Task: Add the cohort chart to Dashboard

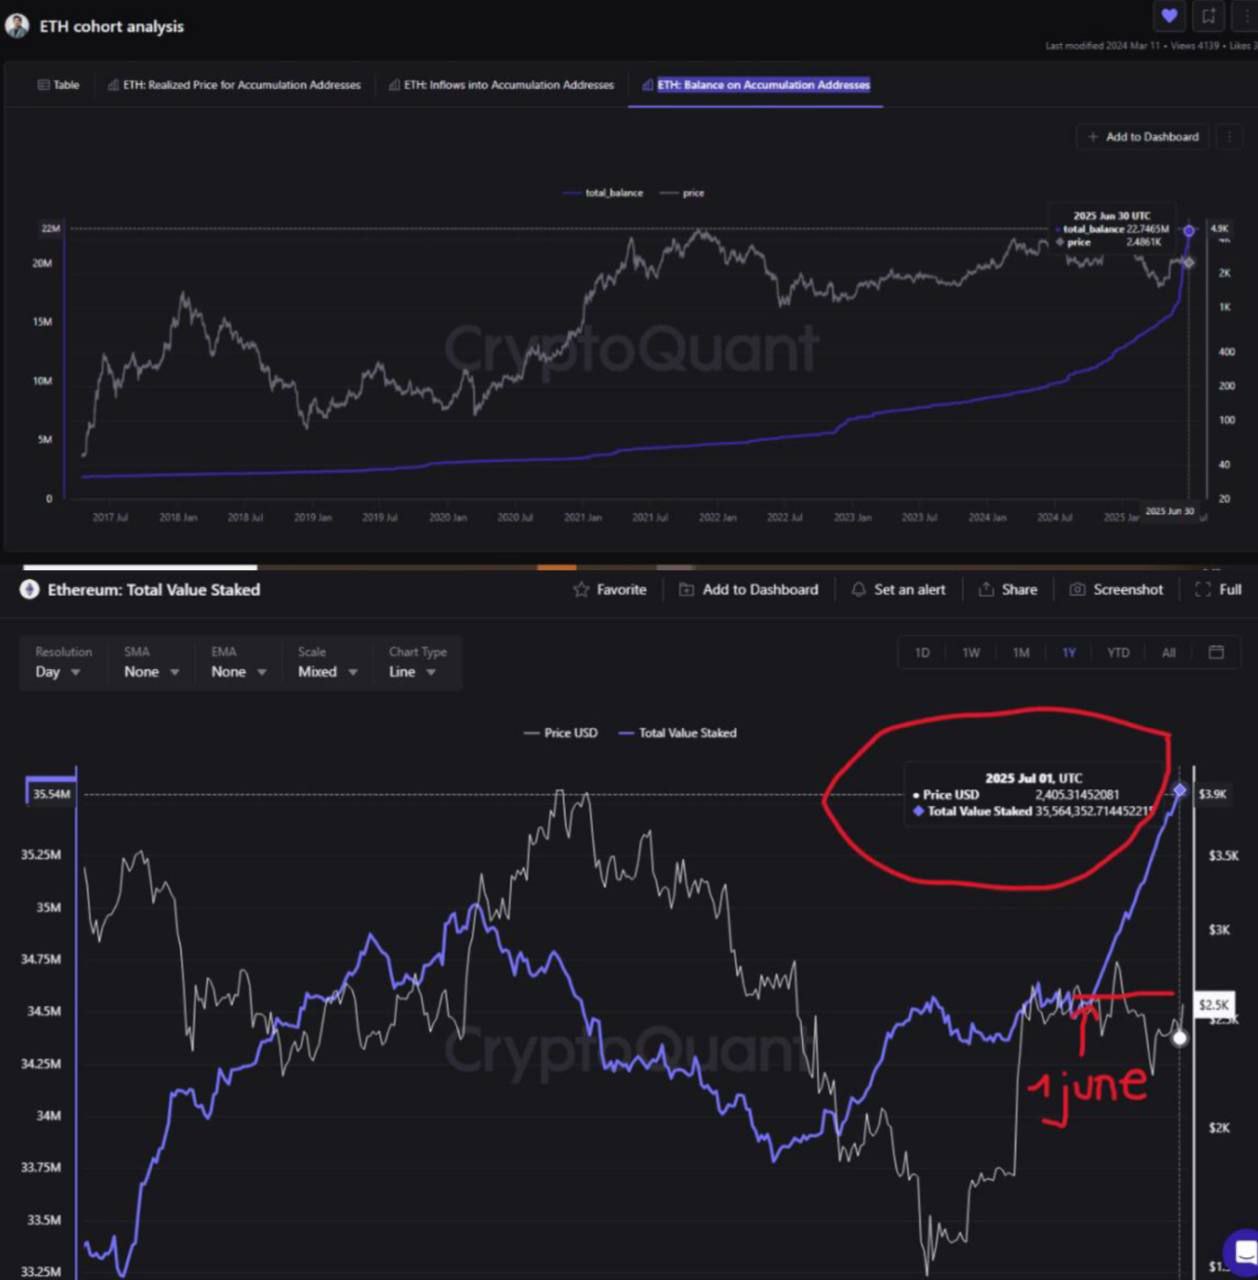Action: [x=1143, y=137]
